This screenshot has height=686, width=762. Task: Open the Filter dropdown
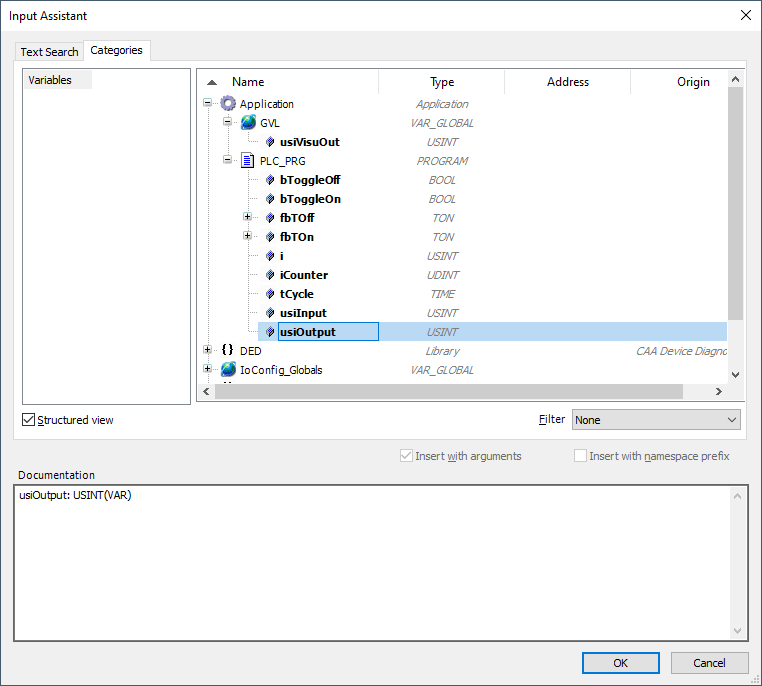click(655, 420)
